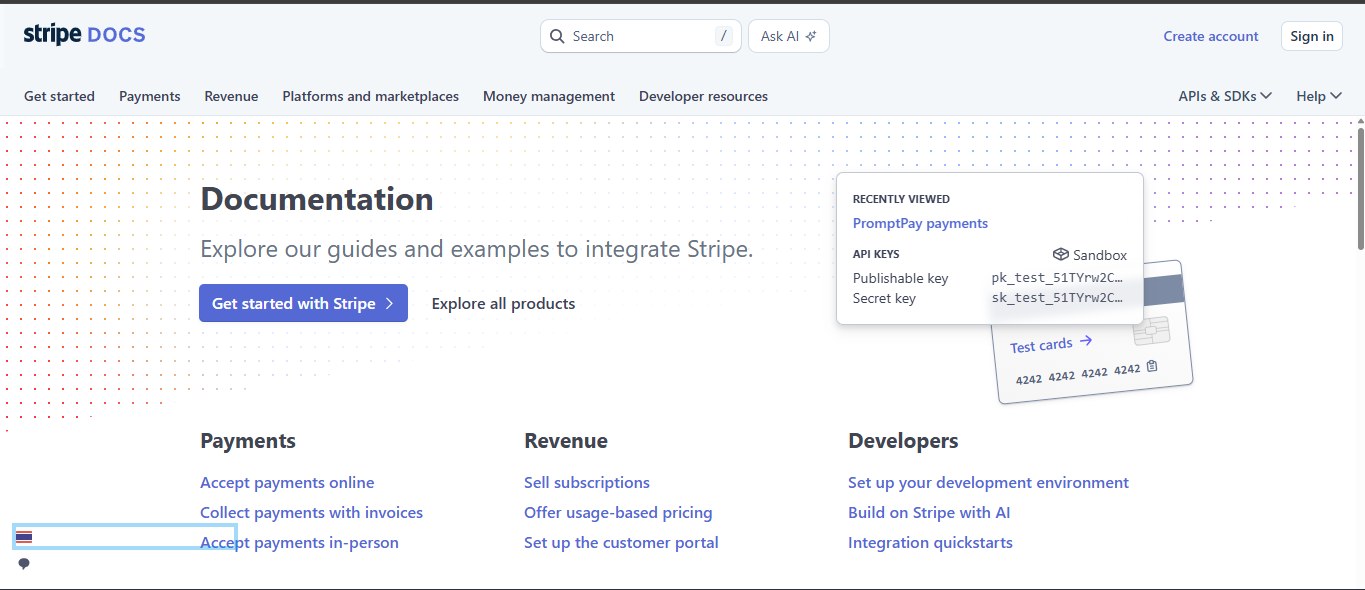Open Platforms and marketplaces nav tab
1365x590 pixels.
click(370, 96)
